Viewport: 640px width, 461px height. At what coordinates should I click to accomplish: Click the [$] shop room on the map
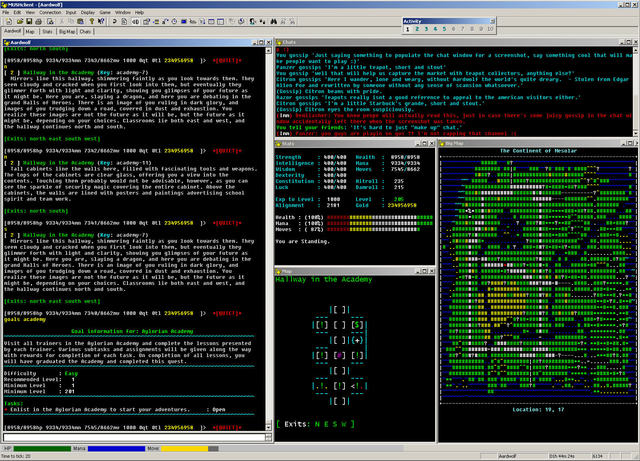tap(358, 325)
